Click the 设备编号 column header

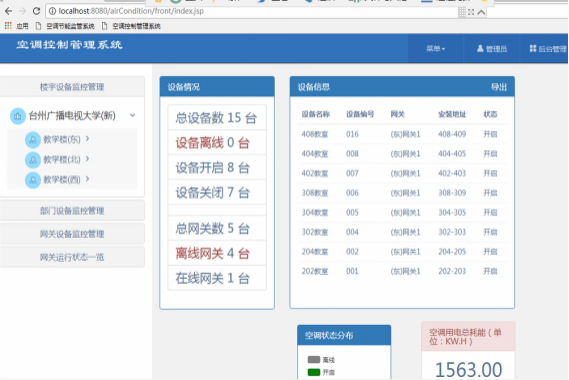[x=360, y=114]
